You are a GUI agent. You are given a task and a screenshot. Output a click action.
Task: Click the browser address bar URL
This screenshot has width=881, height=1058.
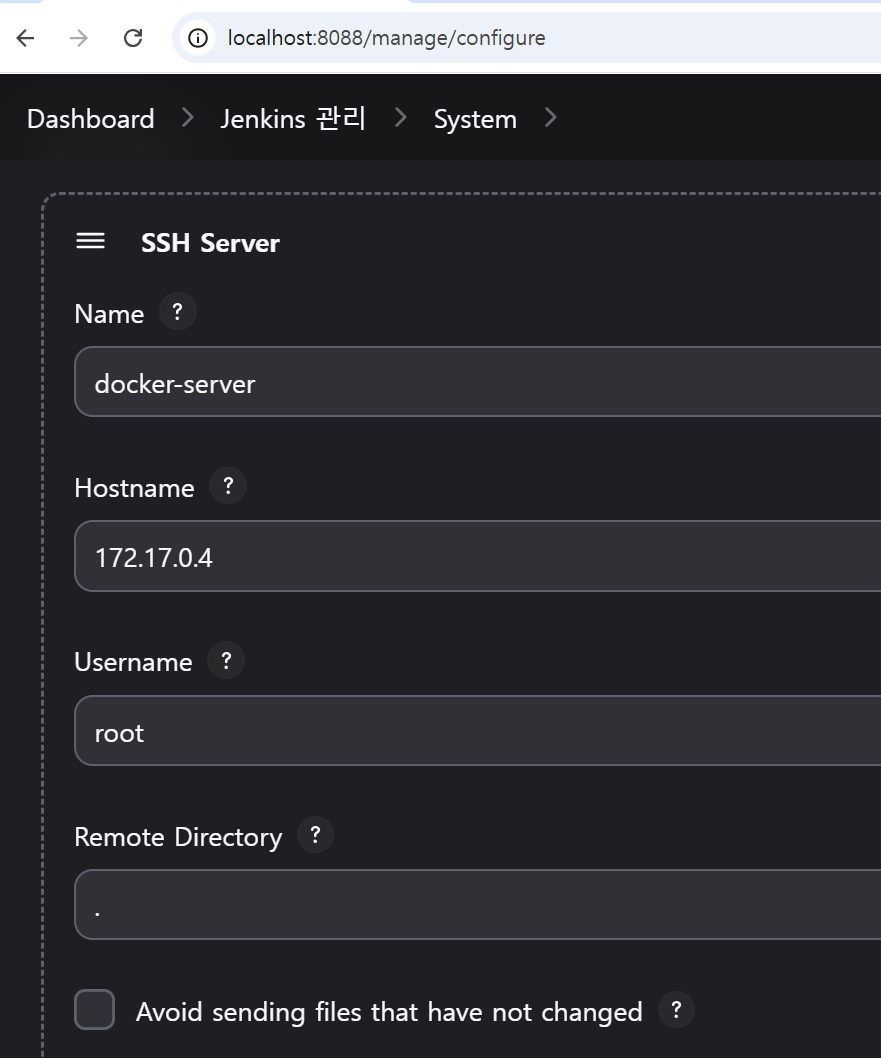[387, 38]
